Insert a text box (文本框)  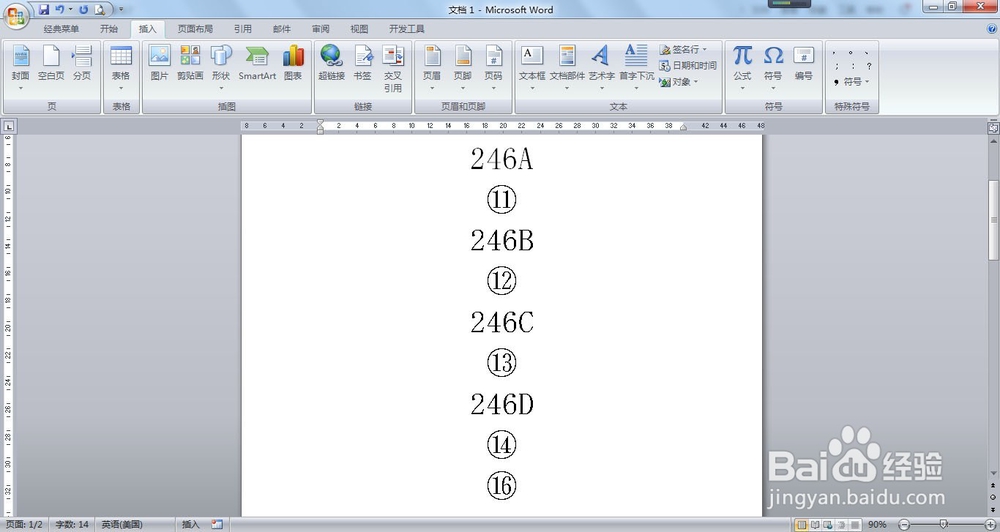532,67
